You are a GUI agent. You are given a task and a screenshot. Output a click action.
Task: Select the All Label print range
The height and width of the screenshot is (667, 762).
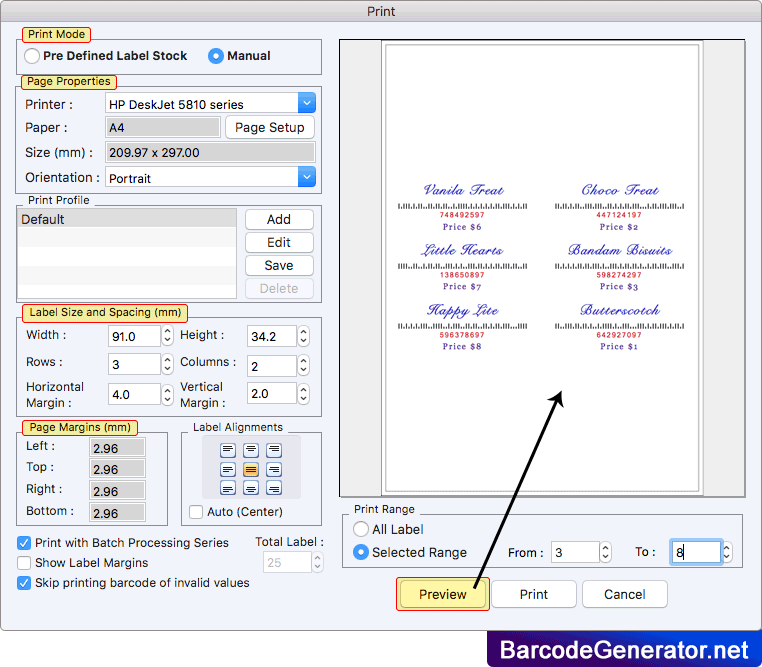pos(361,529)
